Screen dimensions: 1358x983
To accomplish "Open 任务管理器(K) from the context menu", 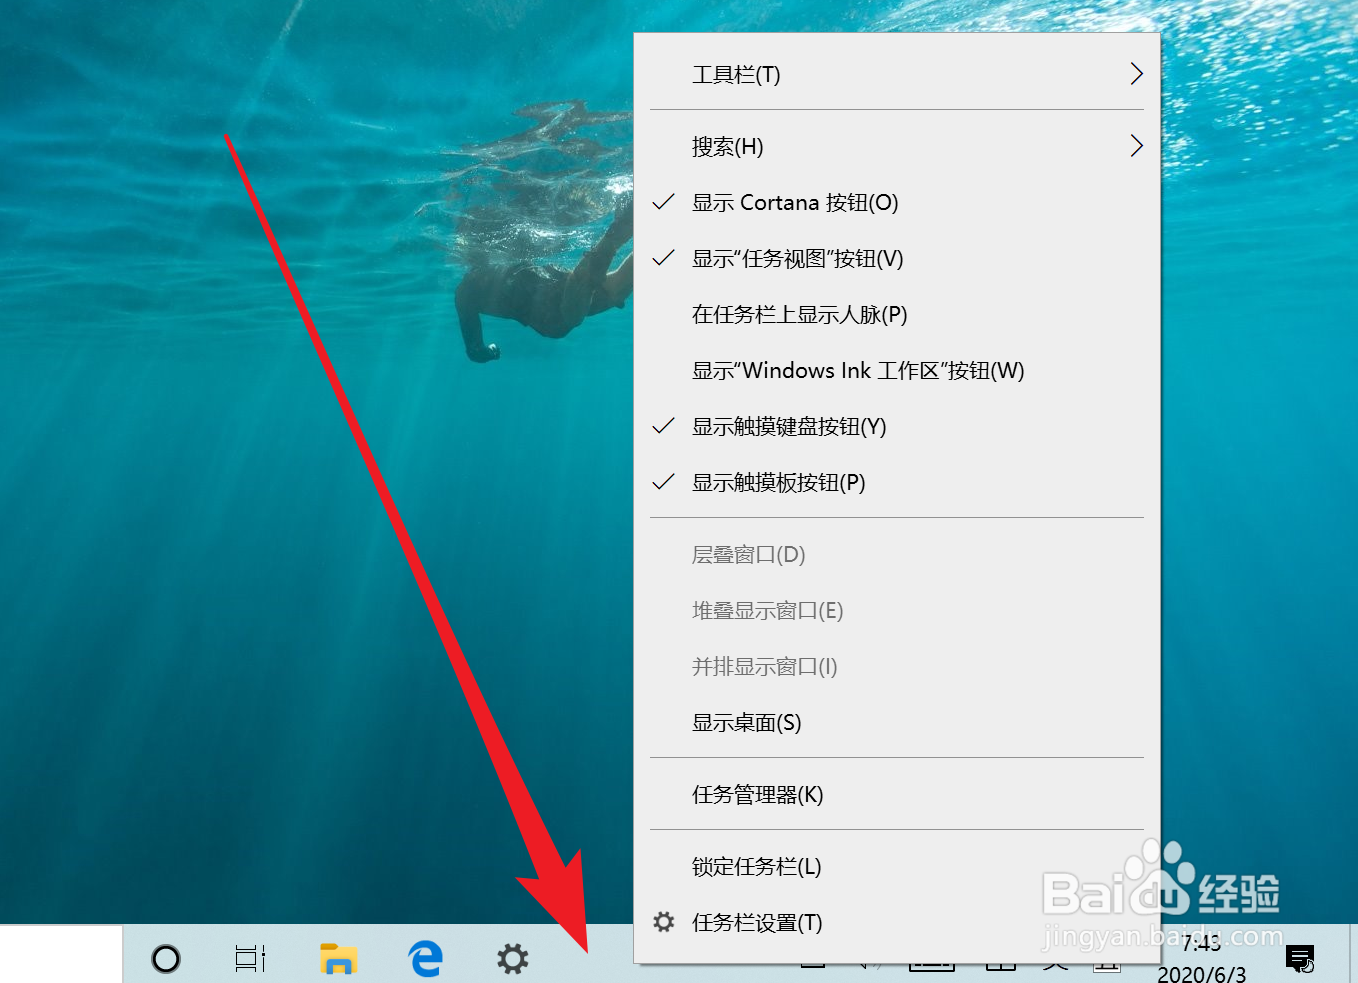I will 757,795.
